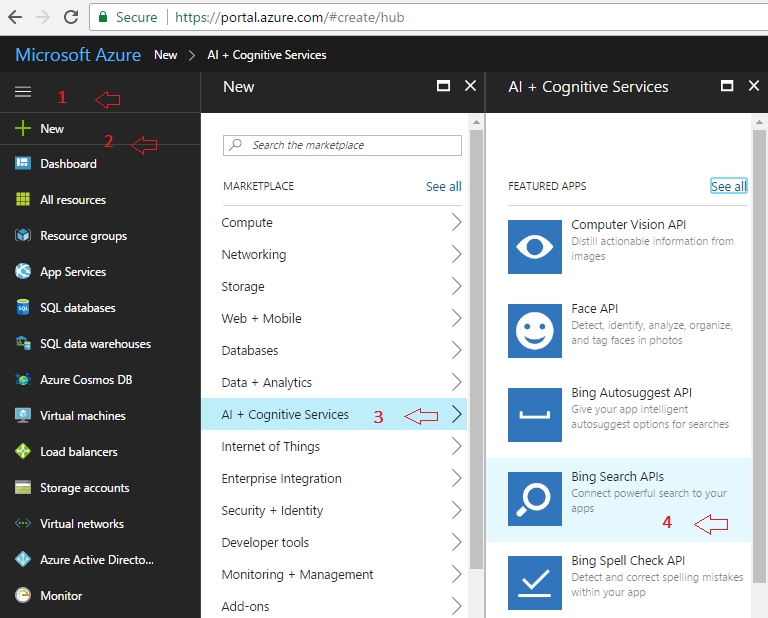The image size is (768, 618).
Task: Click See all under Featured Apps
Action: [x=728, y=187]
